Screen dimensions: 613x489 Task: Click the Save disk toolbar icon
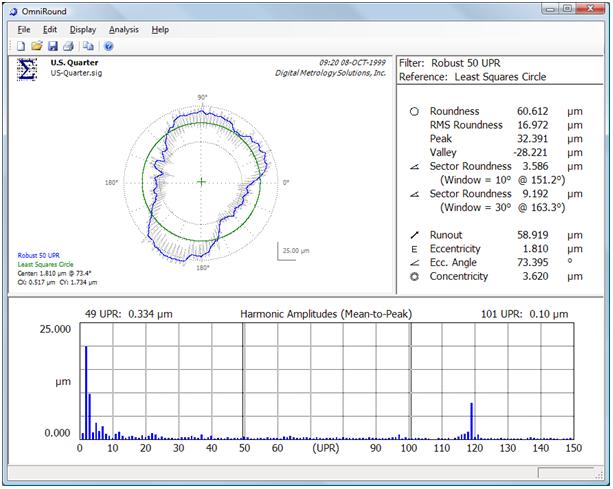click(x=53, y=46)
